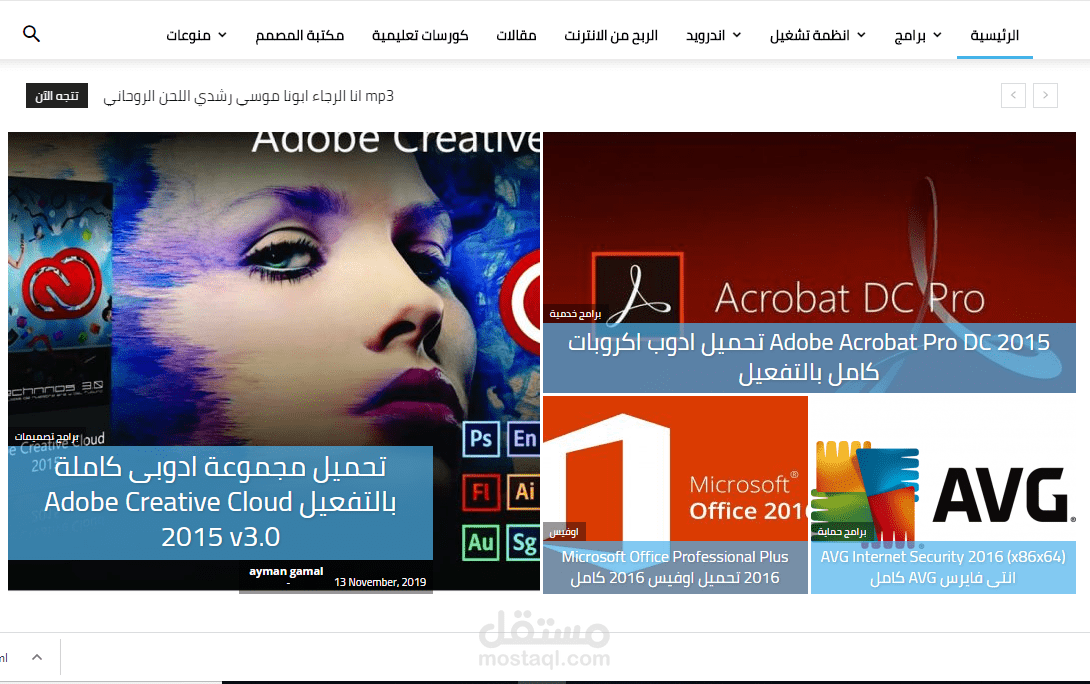Open Adobe Acrobat Pro DC 2015 article title
Screen dimensions: 1090x684
coord(809,357)
